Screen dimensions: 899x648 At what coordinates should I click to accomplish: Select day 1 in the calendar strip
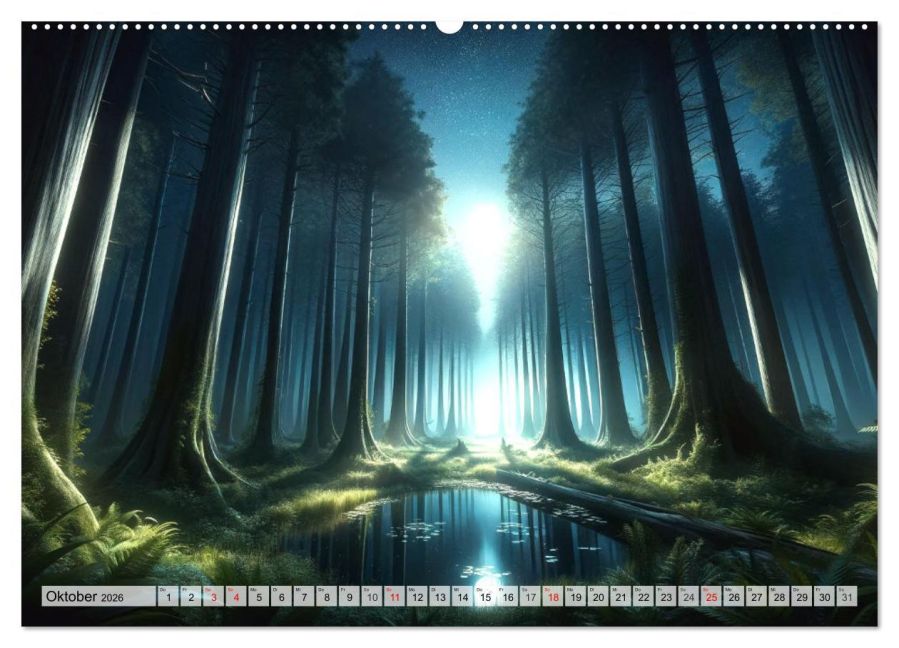pos(168,596)
